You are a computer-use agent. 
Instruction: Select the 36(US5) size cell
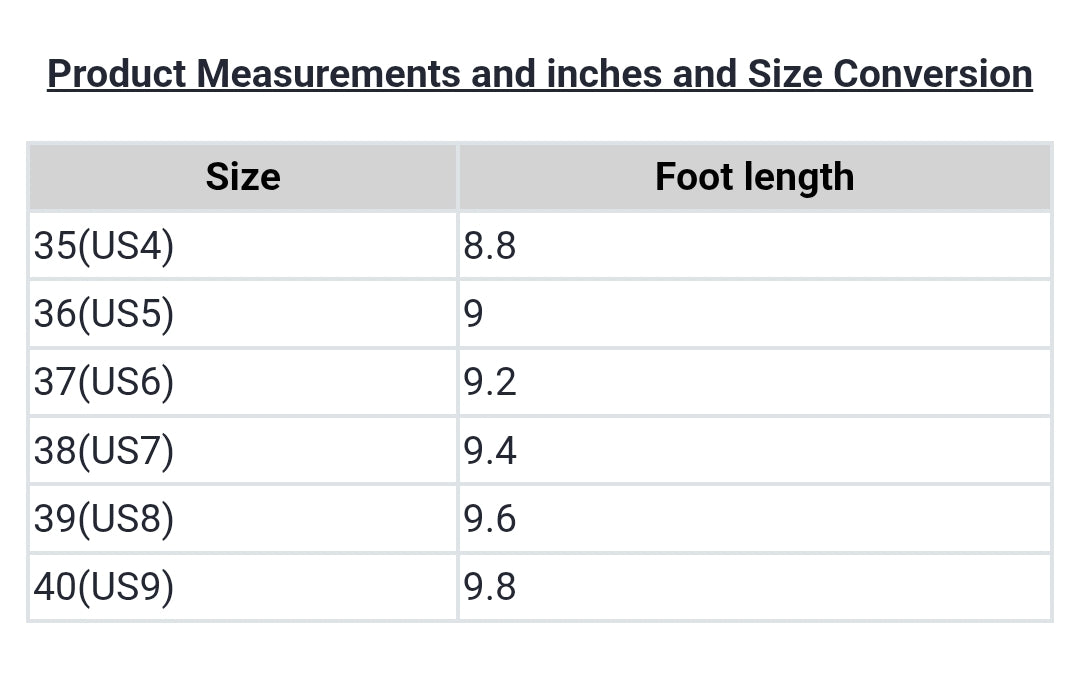point(104,314)
